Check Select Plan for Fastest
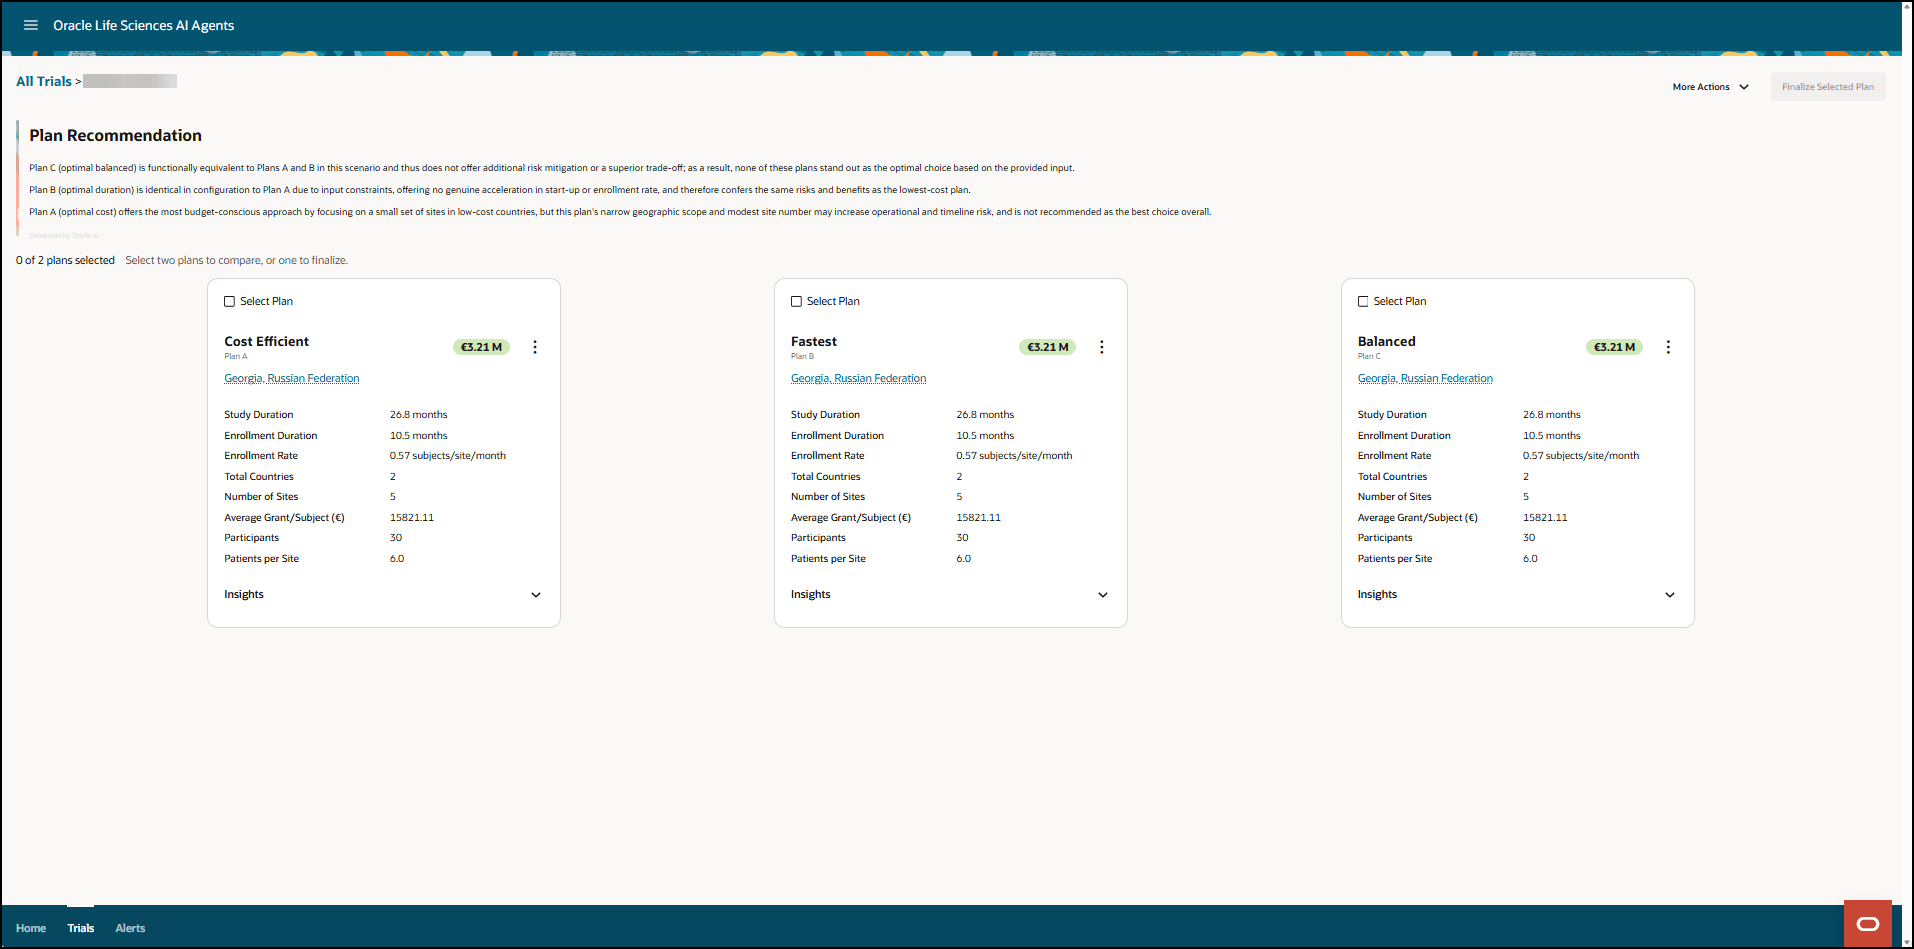Image resolution: width=1914 pixels, height=949 pixels. pyautogui.click(x=796, y=301)
